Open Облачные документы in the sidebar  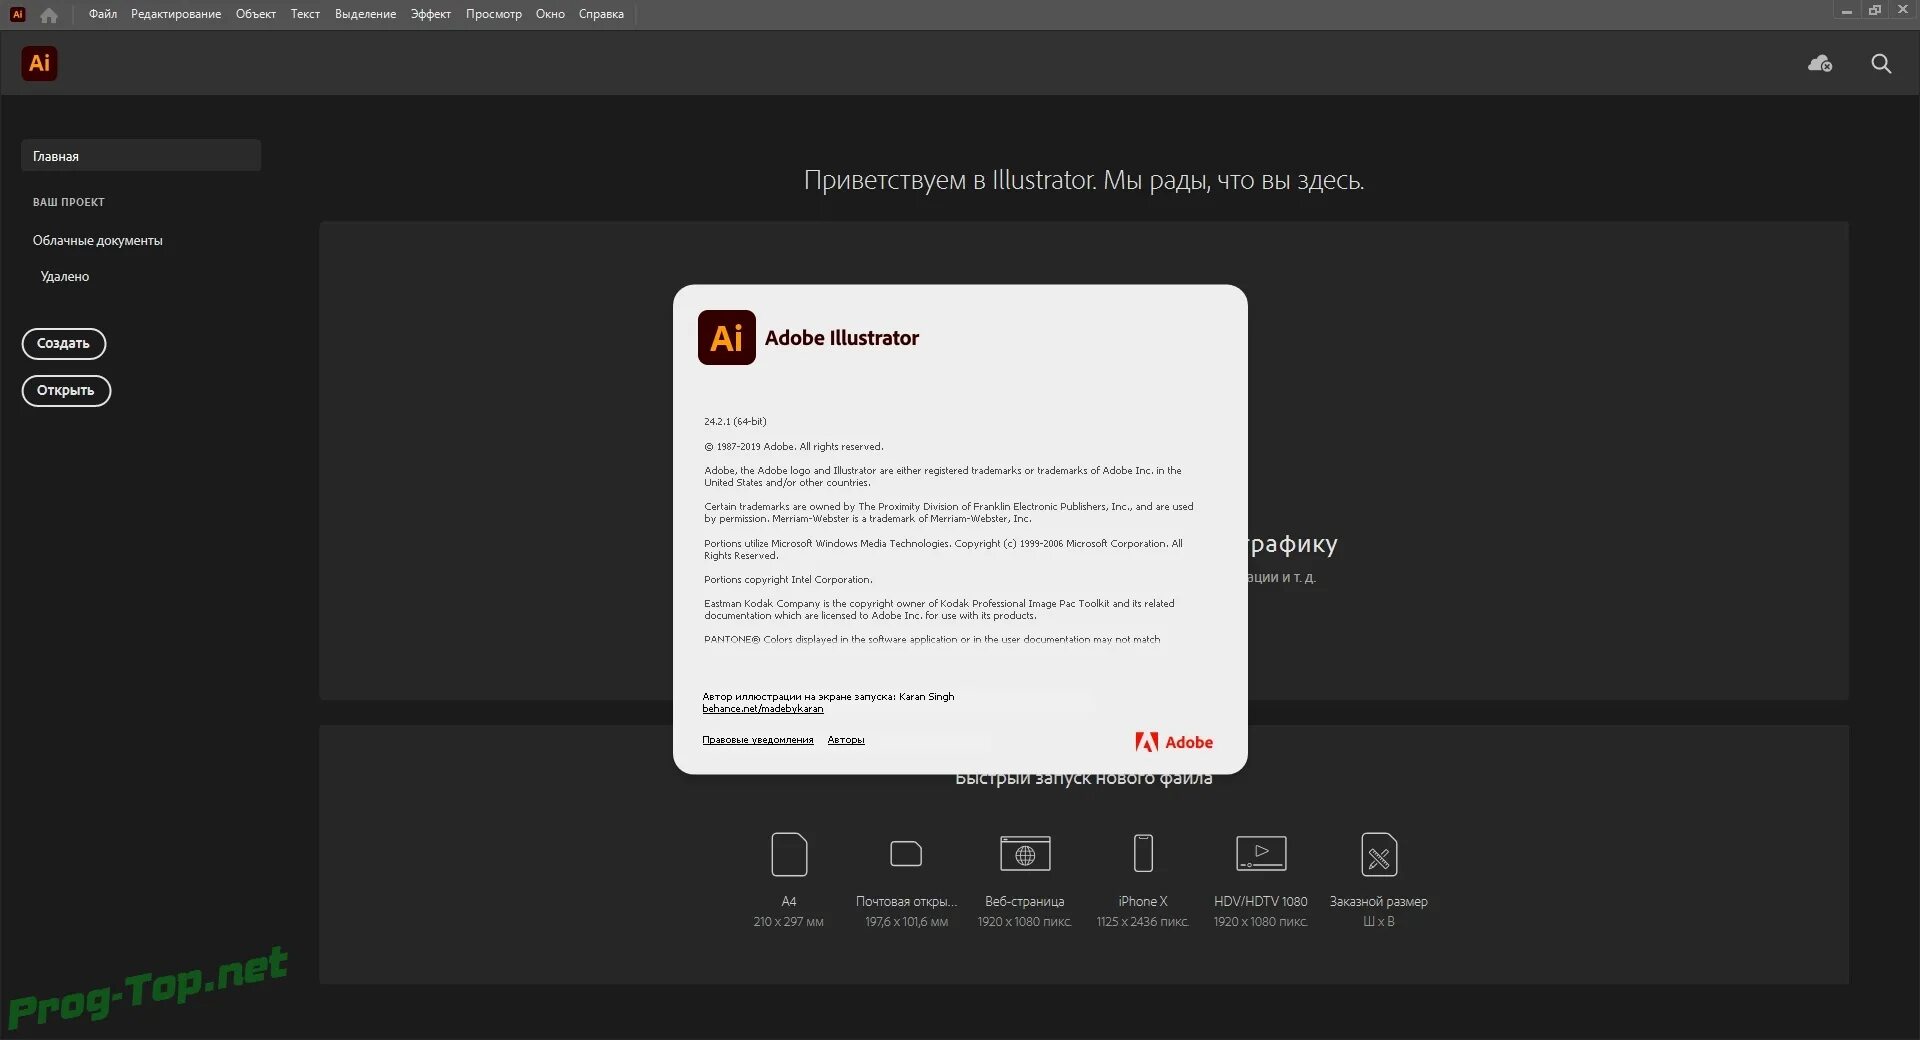pyautogui.click(x=98, y=240)
